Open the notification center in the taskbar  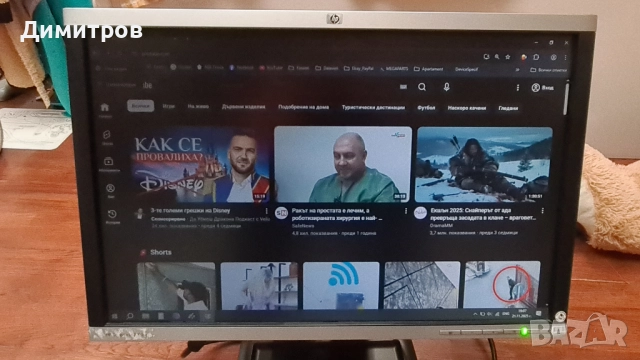[x=538, y=313]
